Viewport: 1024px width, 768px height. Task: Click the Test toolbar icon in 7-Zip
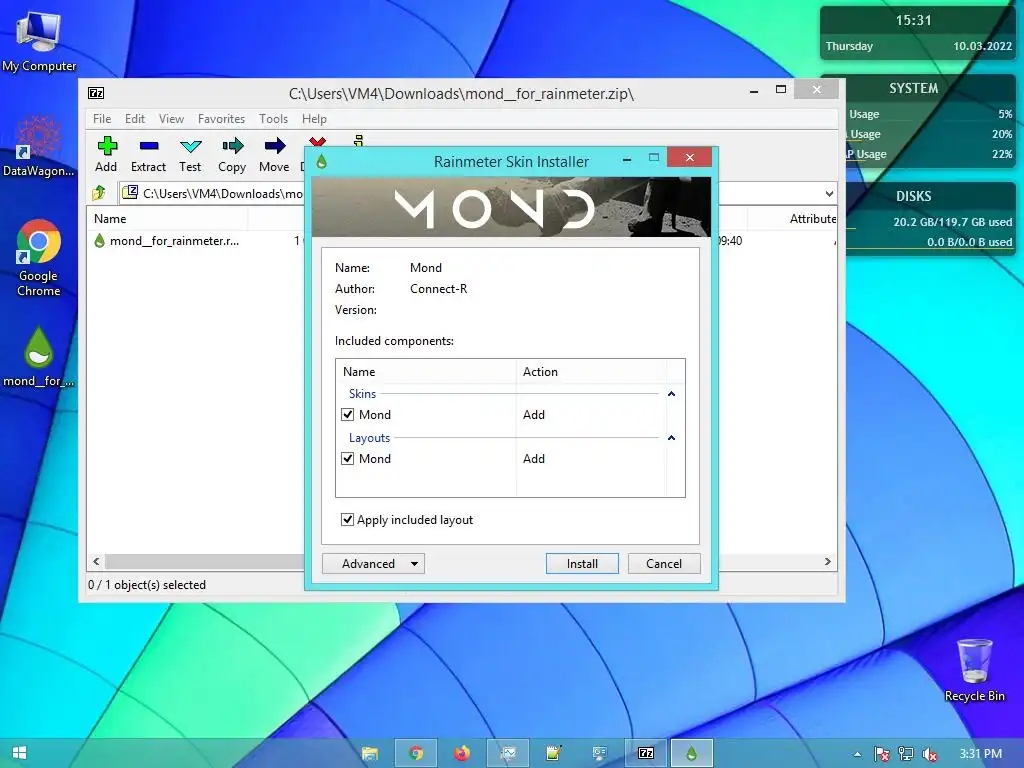tap(190, 154)
